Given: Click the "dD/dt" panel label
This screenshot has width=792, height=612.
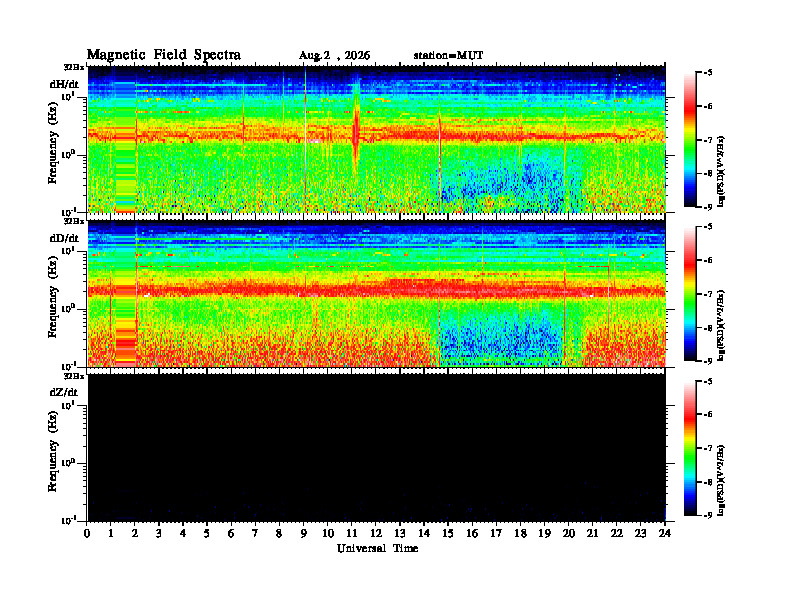Looking at the screenshot, I should click(x=64, y=238).
